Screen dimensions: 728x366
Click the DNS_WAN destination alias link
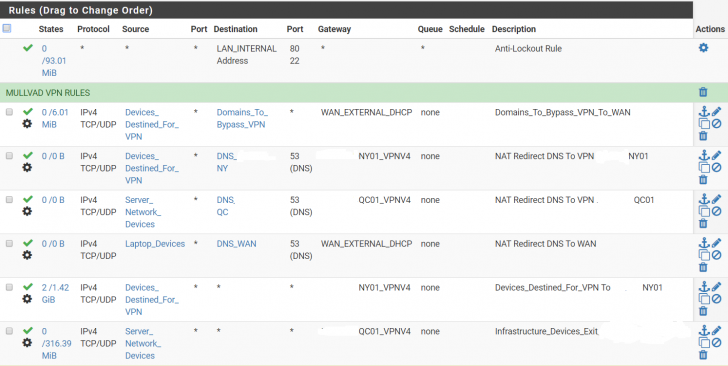[236, 243]
